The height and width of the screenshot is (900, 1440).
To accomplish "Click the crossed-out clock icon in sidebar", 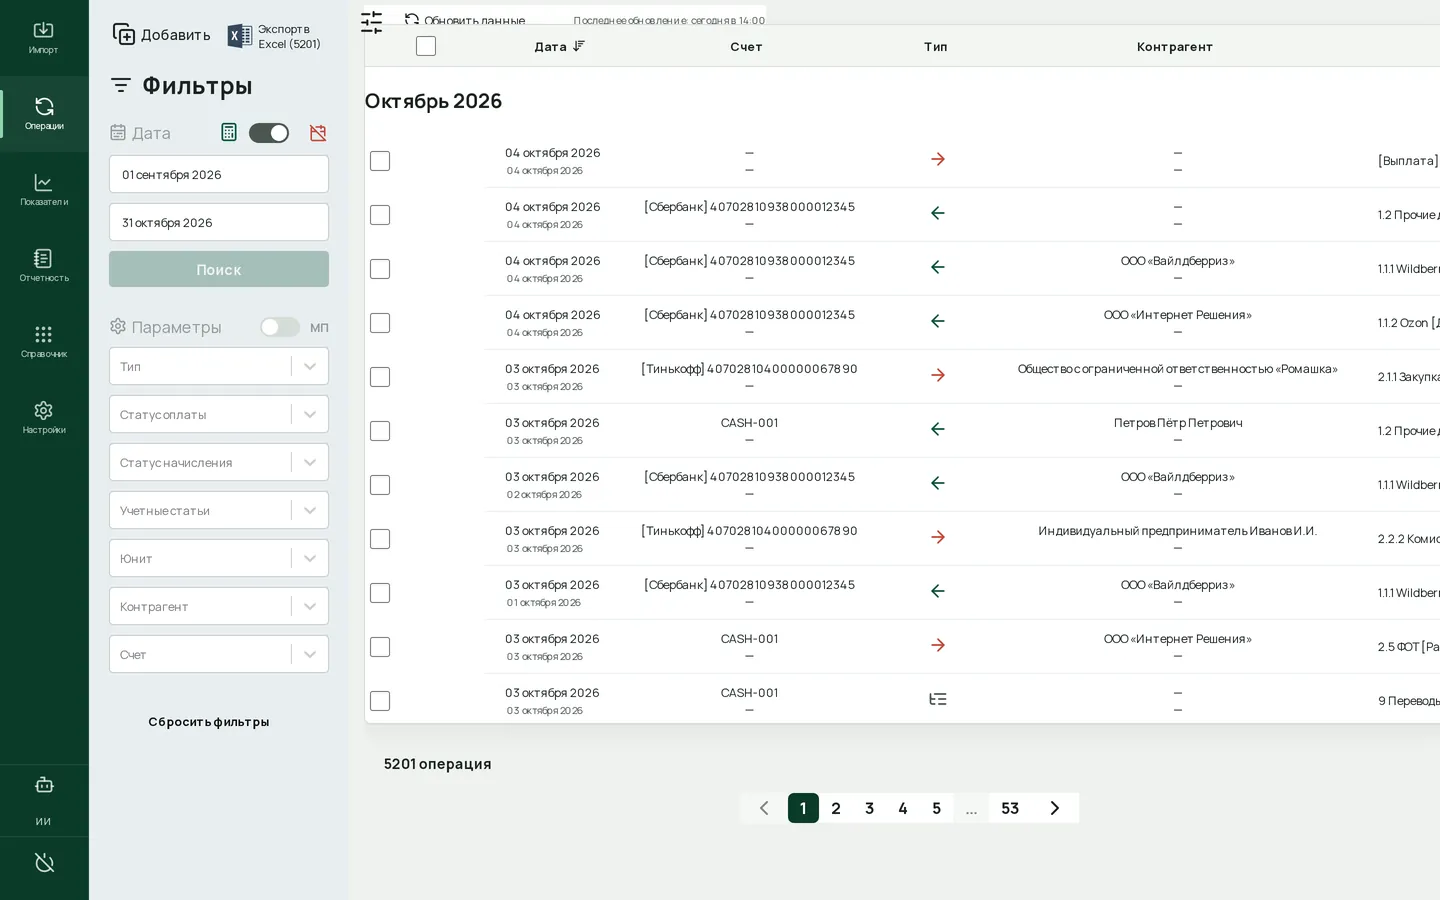I will 44,863.
